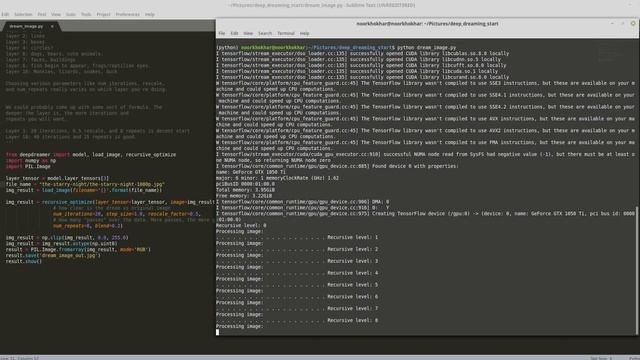Click the 'import PIL.Image' code line
This screenshot has height=360, width=640.
[28, 167]
